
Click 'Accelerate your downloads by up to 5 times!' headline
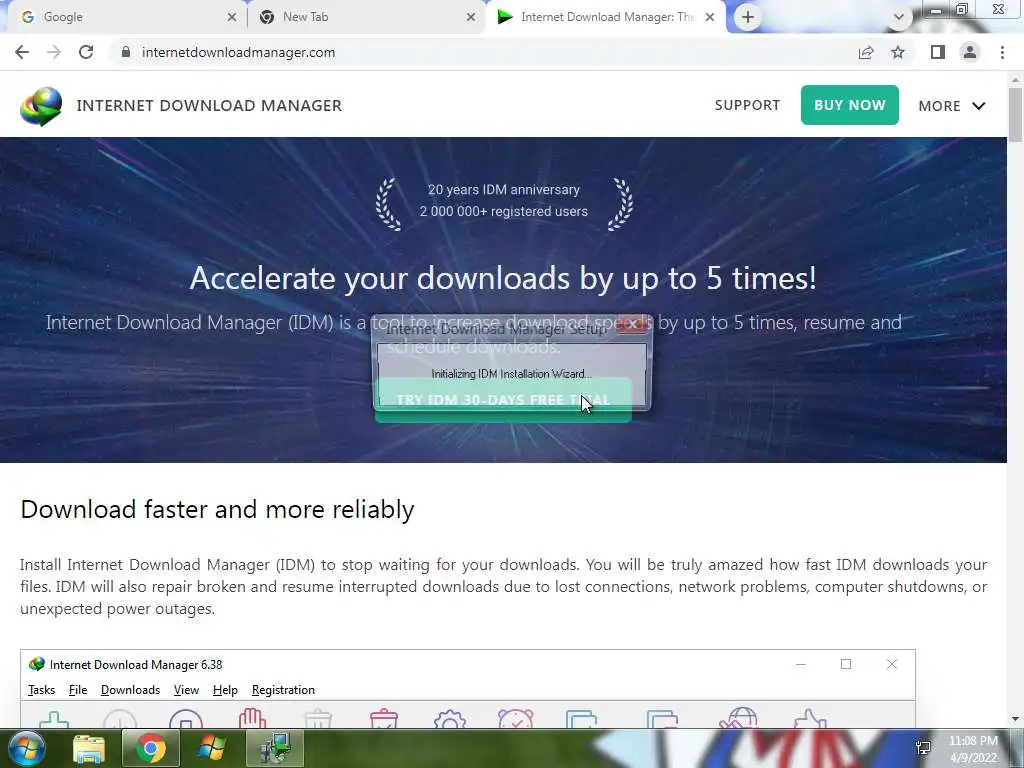coord(503,278)
